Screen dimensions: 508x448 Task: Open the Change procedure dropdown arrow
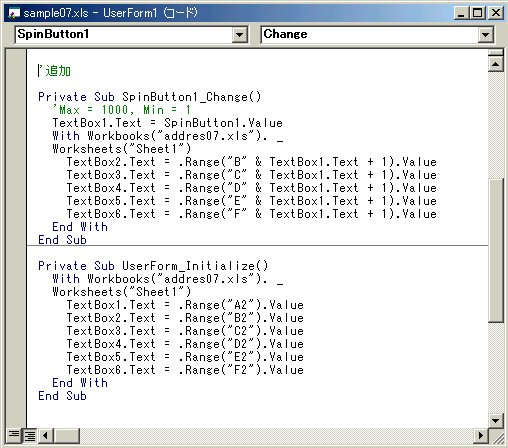pos(485,35)
